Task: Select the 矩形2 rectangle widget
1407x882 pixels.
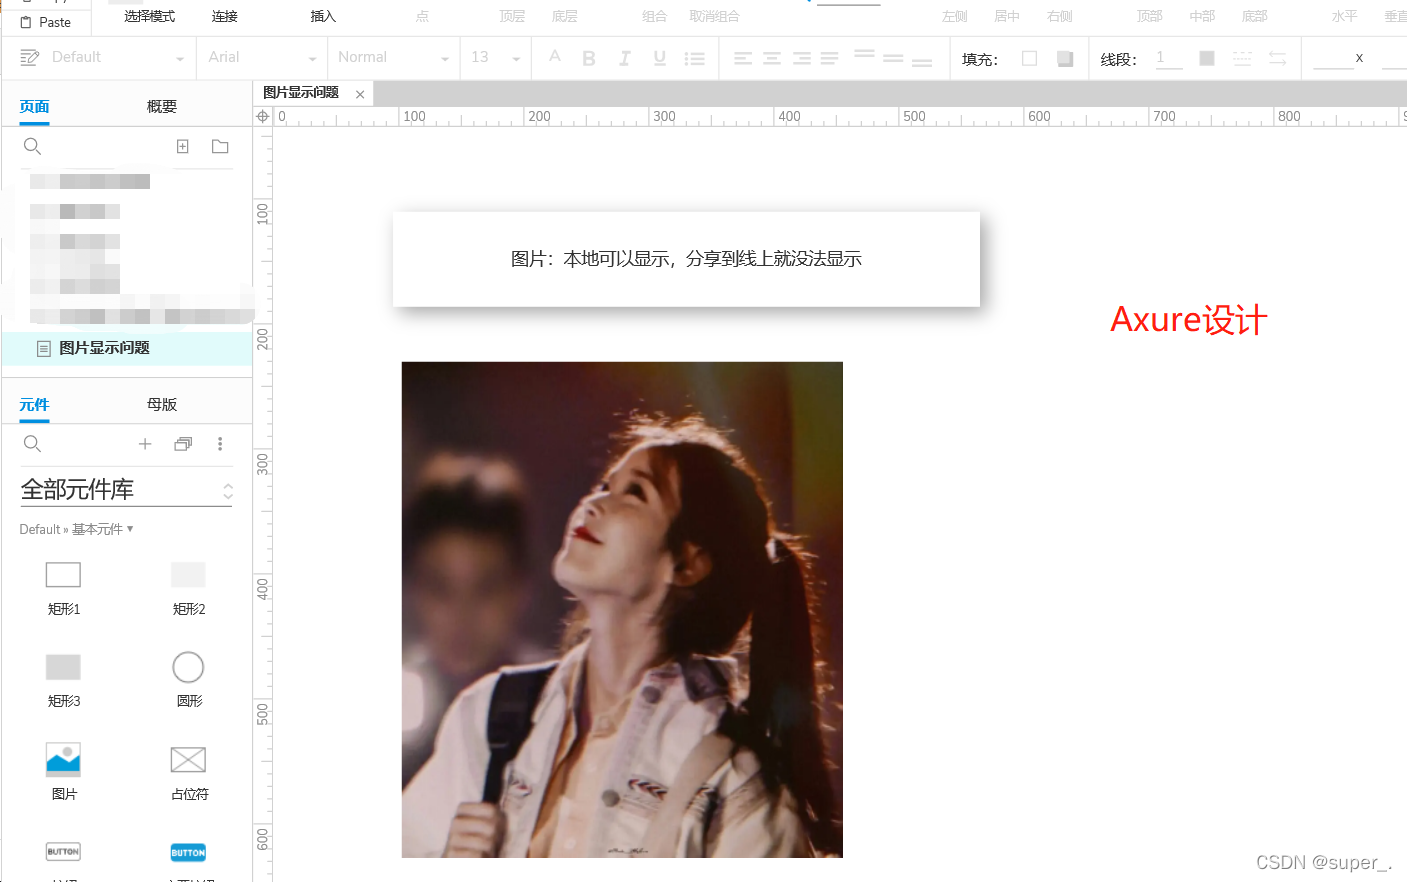Action: (x=188, y=588)
